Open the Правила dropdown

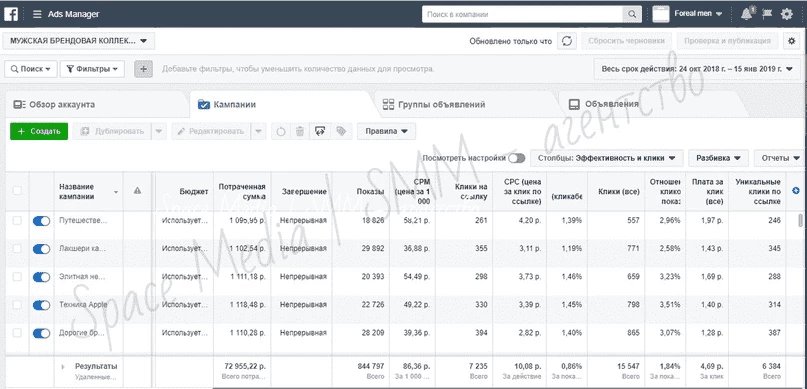[387, 131]
